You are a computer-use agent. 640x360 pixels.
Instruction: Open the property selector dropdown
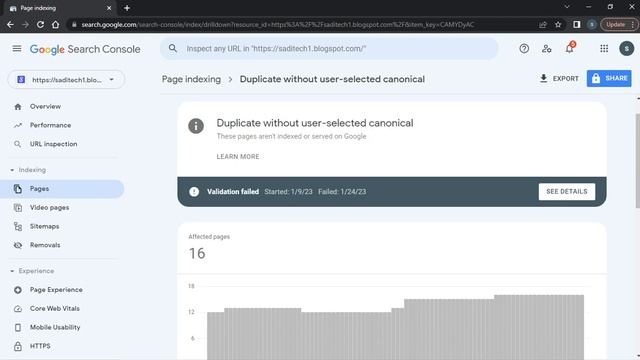coord(66,80)
